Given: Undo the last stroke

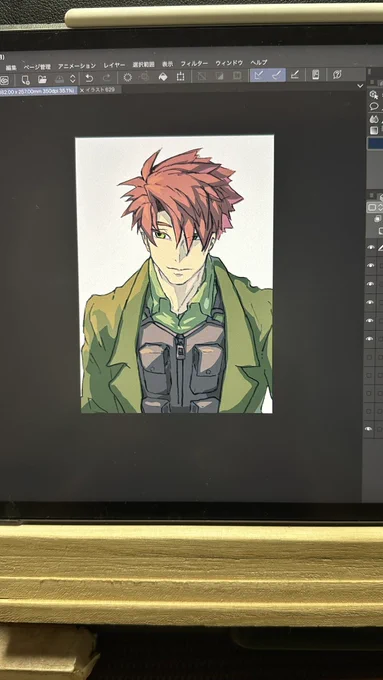Looking at the screenshot, I should (89, 78).
